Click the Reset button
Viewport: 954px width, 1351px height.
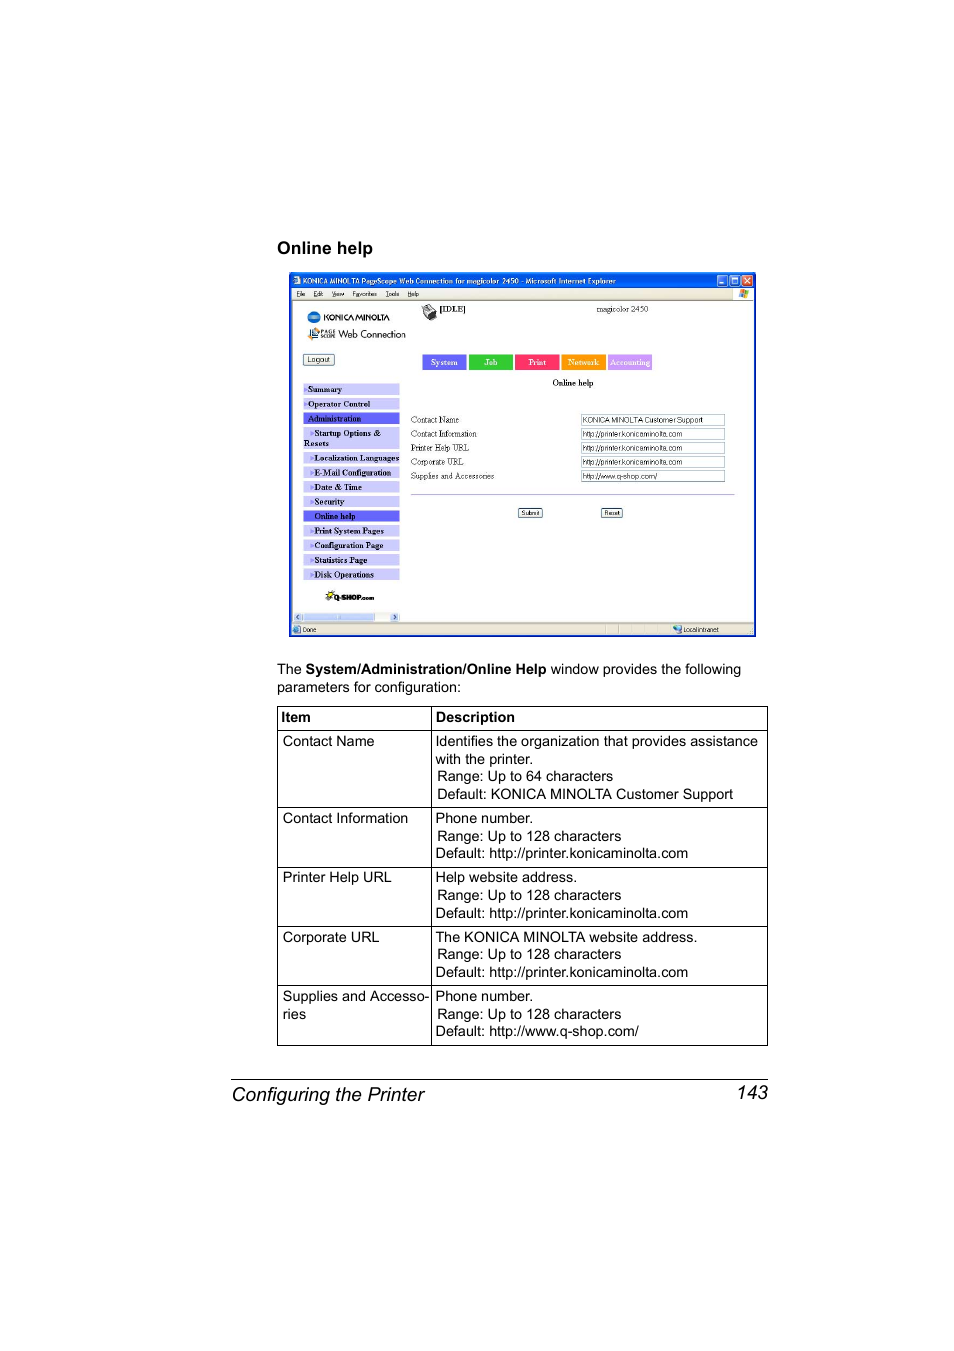click(x=612, y=513)
